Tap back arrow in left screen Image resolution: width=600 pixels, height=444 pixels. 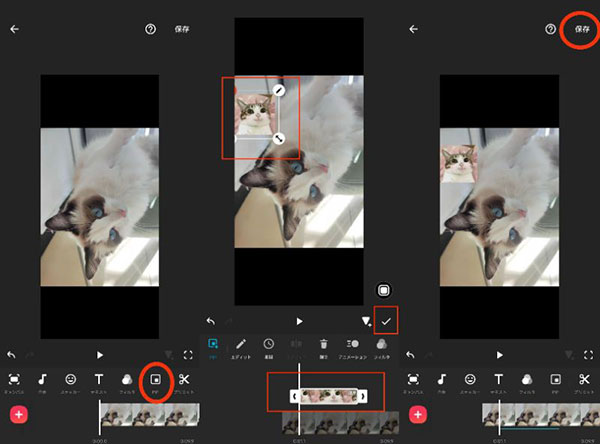(x=15, y=29)
